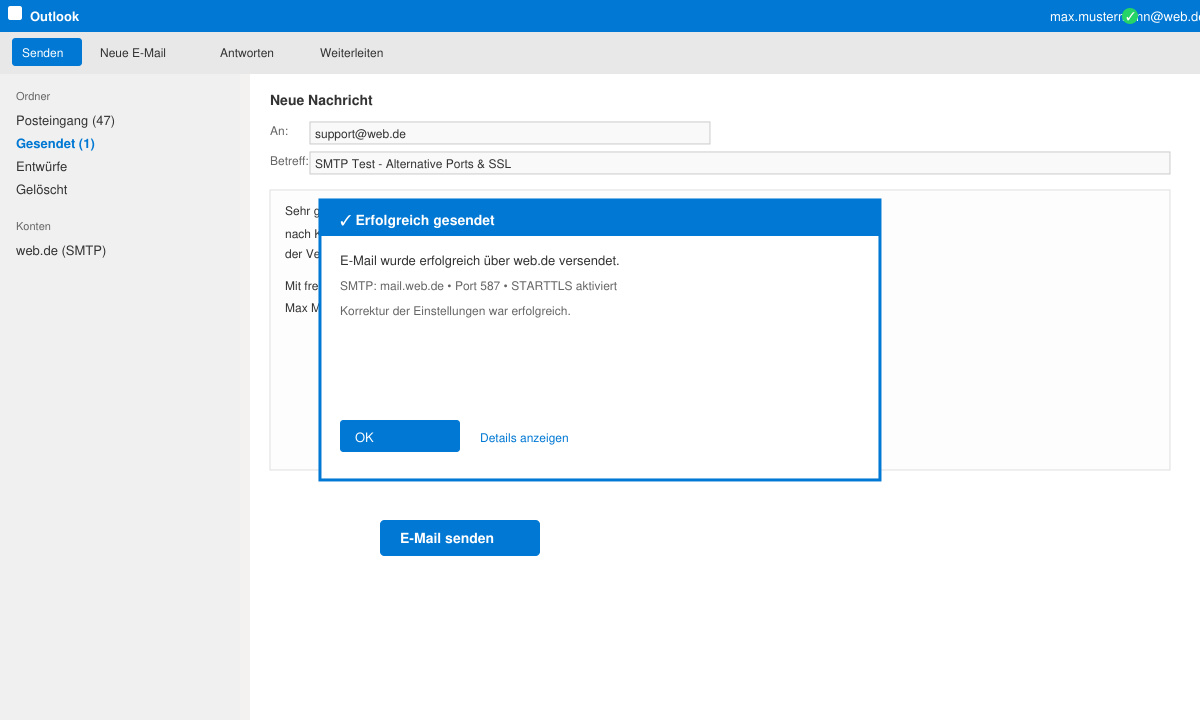Click the green checkmark status badge
Screen dimensions: 1200x720
(x=1130, y=16)
